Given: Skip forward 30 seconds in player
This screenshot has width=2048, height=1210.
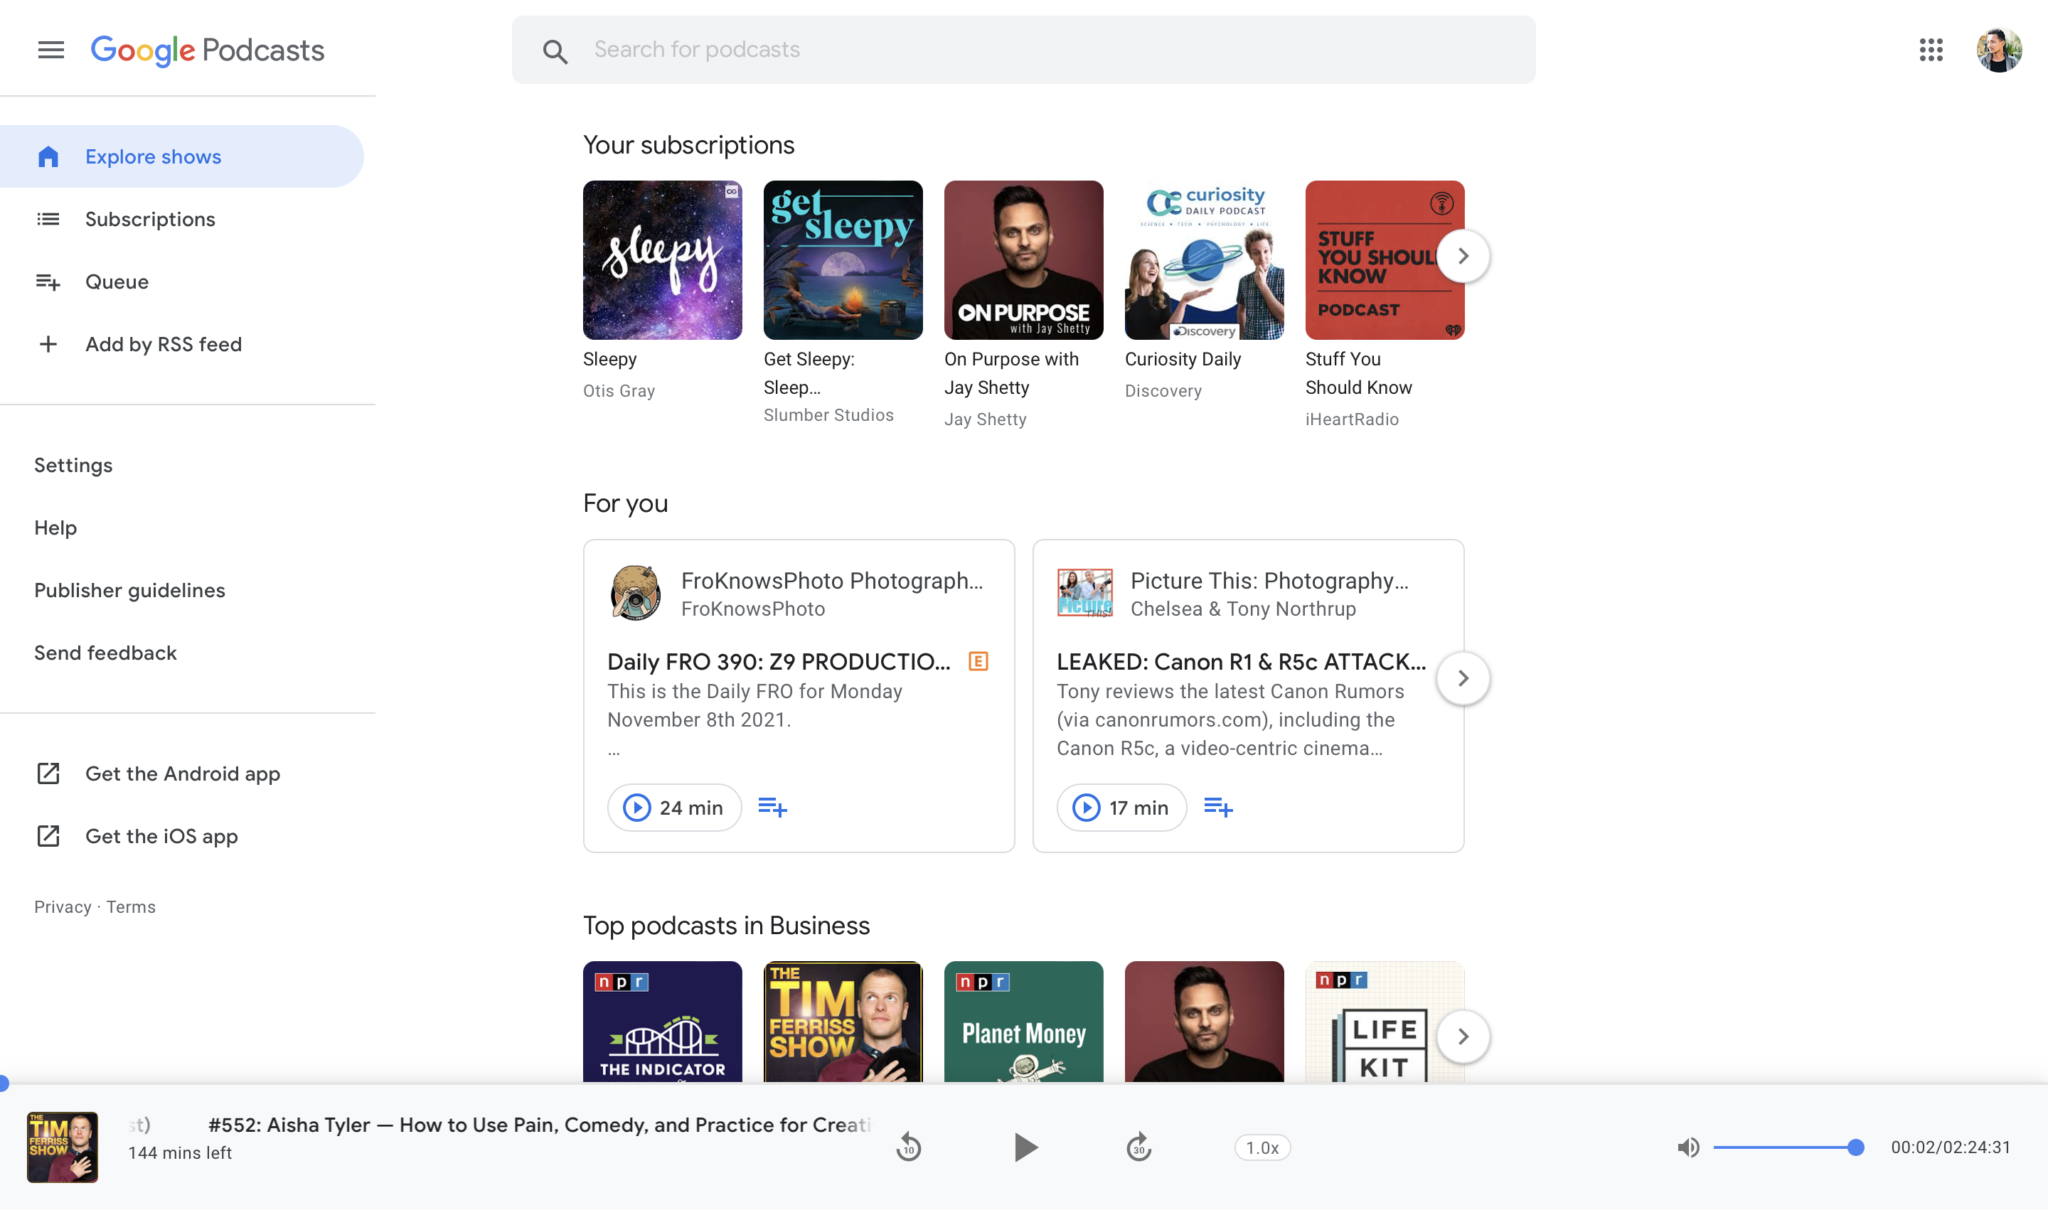Looking at the screenshot, I should coord(1139,1147).
